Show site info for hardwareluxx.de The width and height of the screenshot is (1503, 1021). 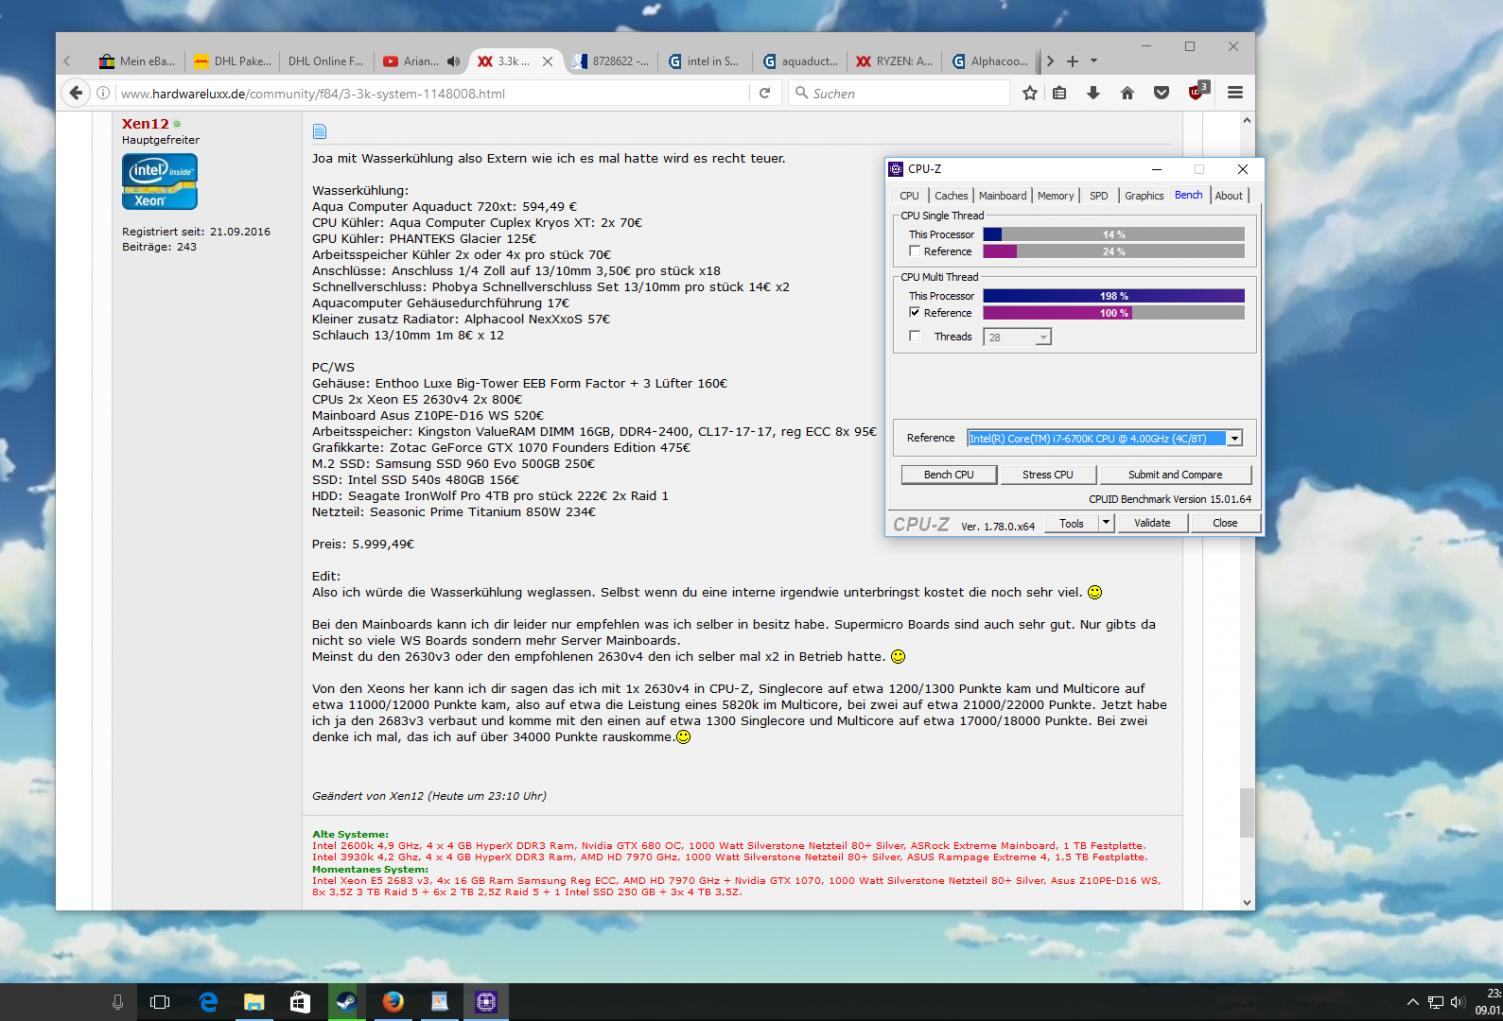[x=103, y=93]
